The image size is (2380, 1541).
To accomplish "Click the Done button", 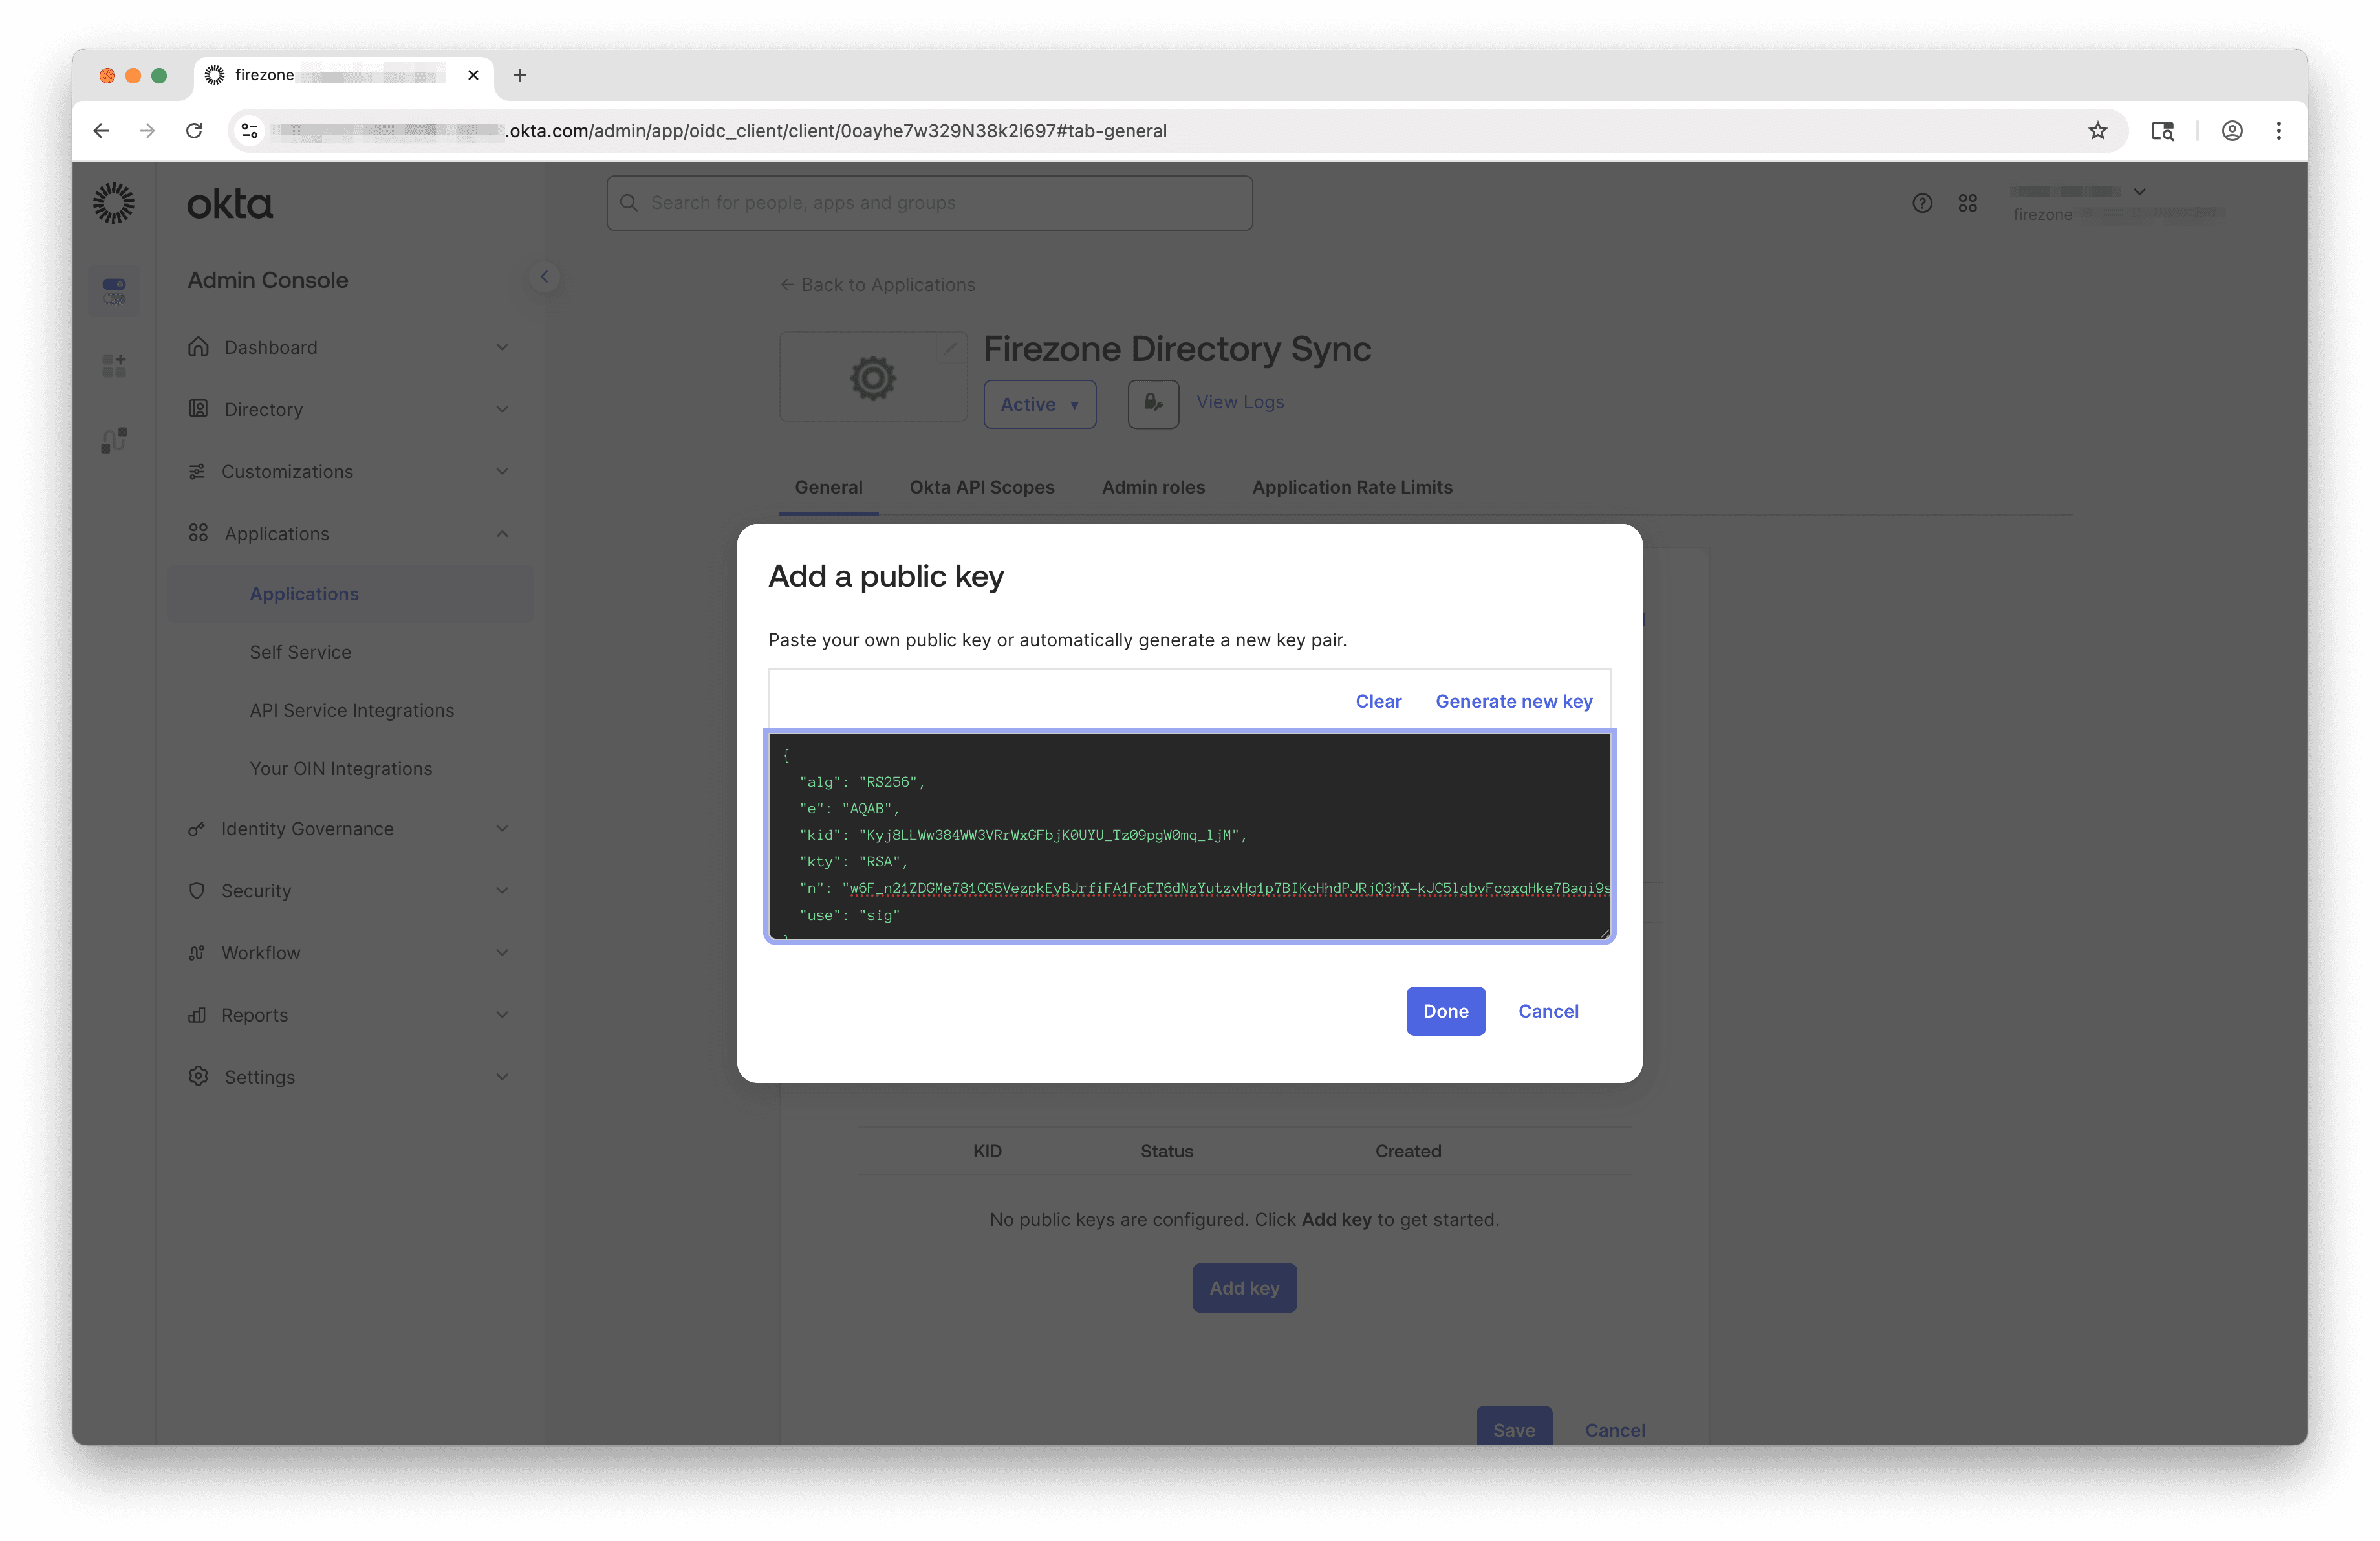I will point(1445,1011).
